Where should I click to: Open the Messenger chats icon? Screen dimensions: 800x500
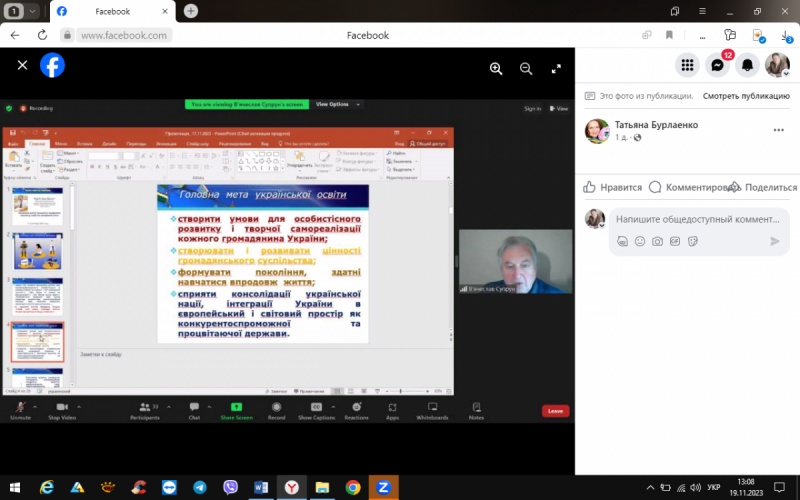pyautogui.click(x=717, y=65)
